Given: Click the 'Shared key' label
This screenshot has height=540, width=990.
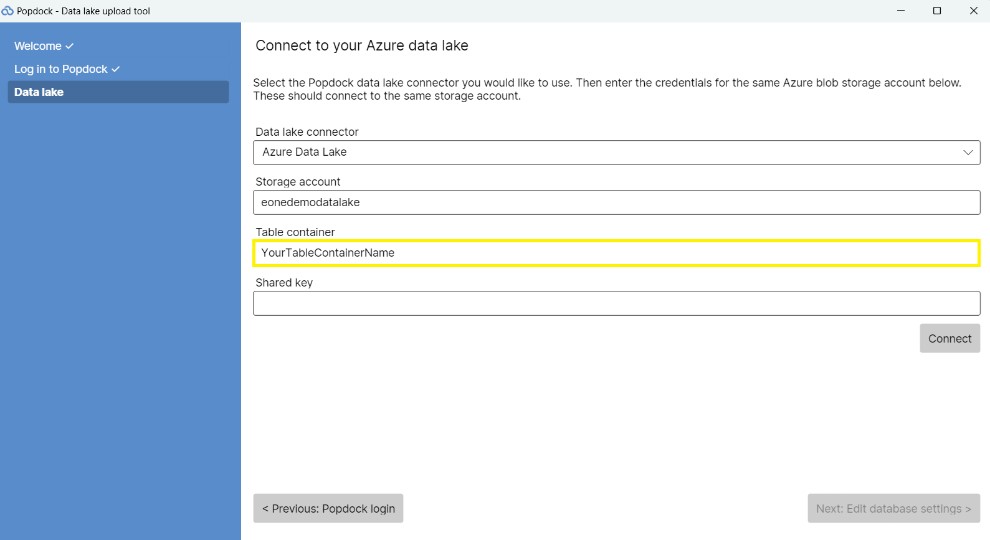Looking at the screenshot, I should tap(284, 282).
